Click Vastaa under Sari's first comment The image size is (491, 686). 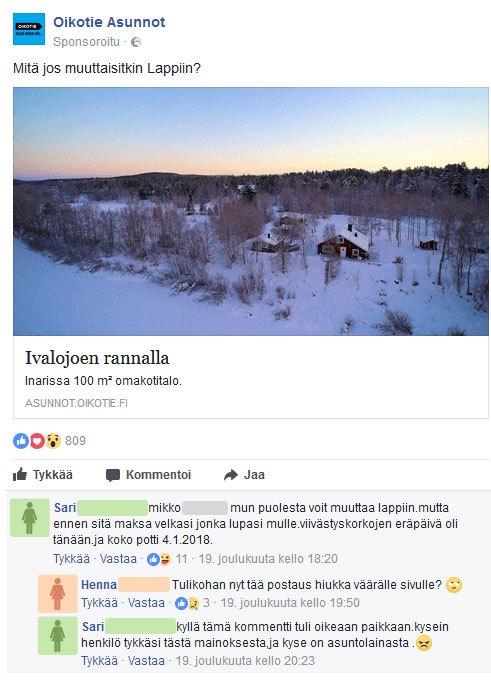point(118,559)
